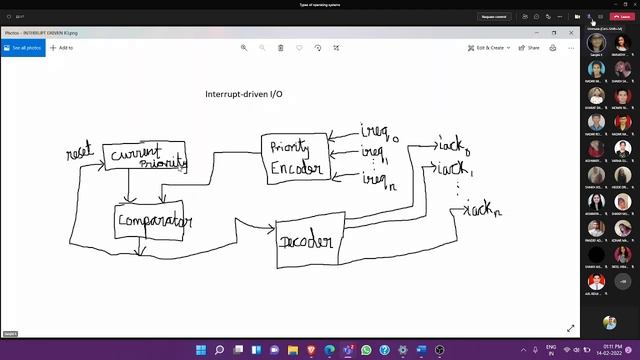640x360 pixels.
Task: Open WhatsApp from the taskbar
Action: 366,350
